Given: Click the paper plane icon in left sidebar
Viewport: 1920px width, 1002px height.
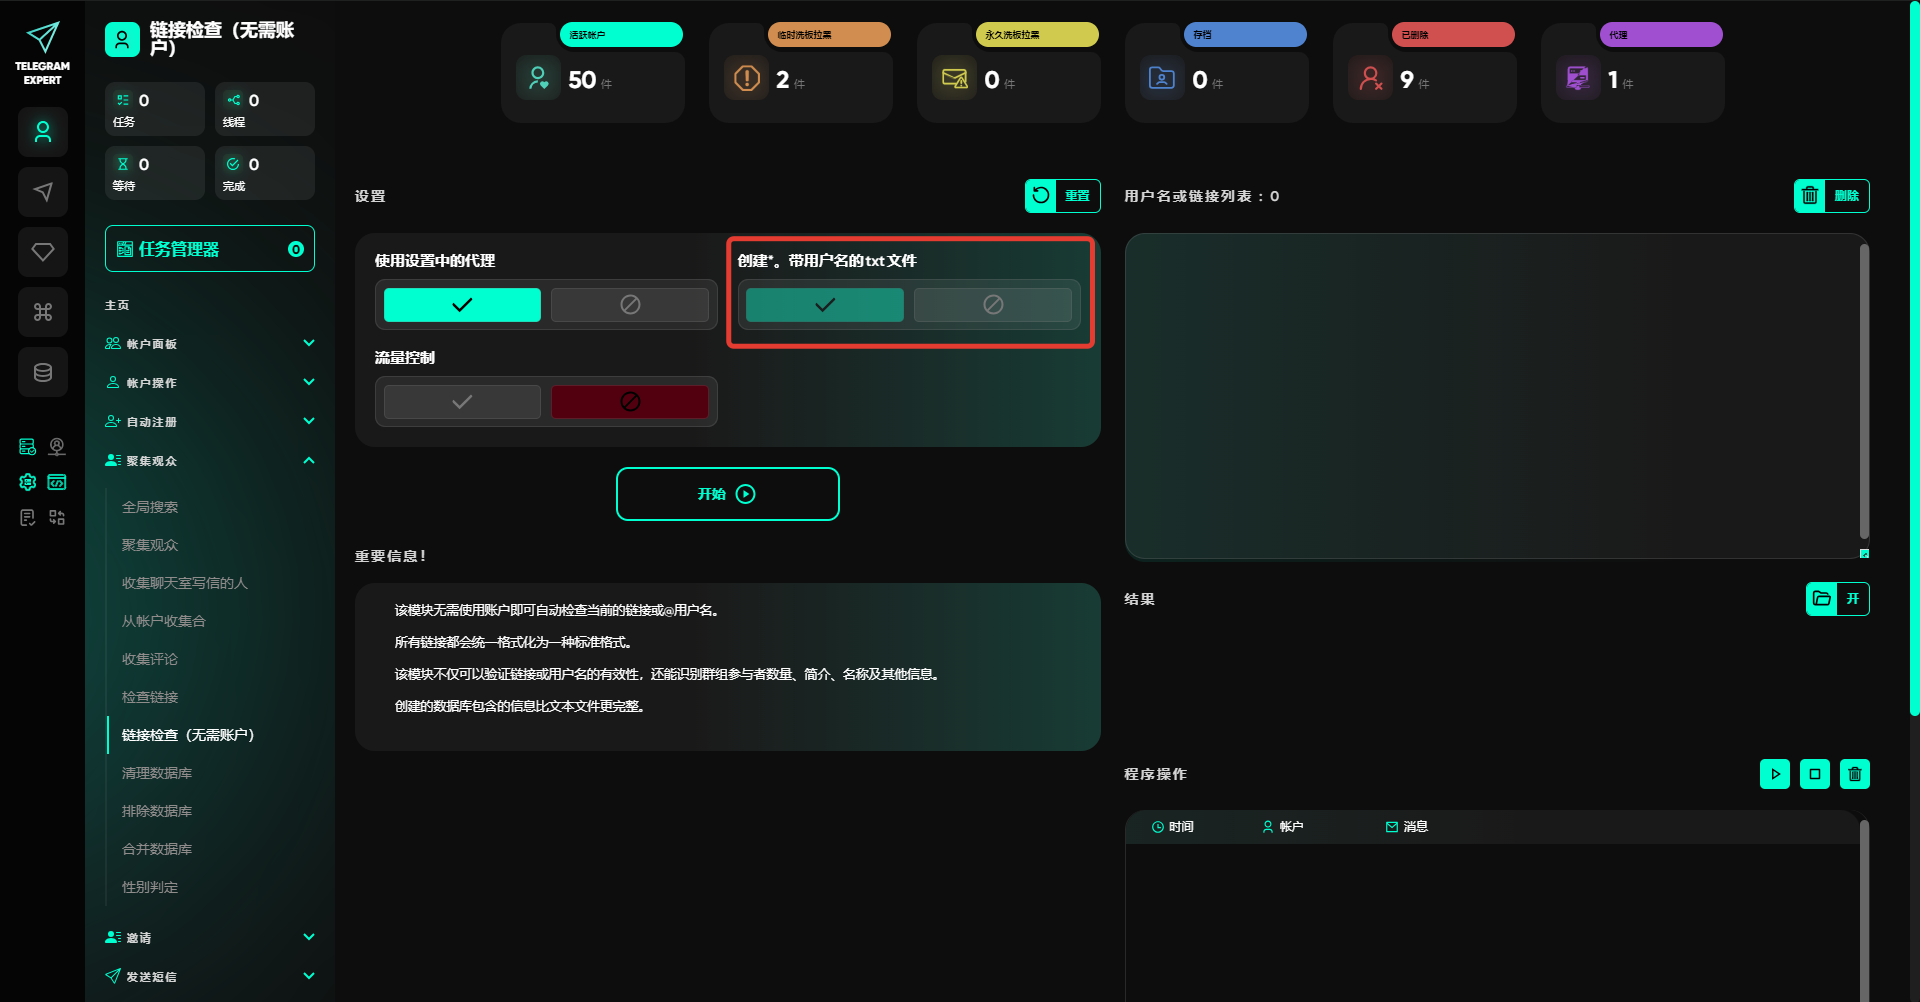Looking at the screenshot, I should click(x=43, y=192).
